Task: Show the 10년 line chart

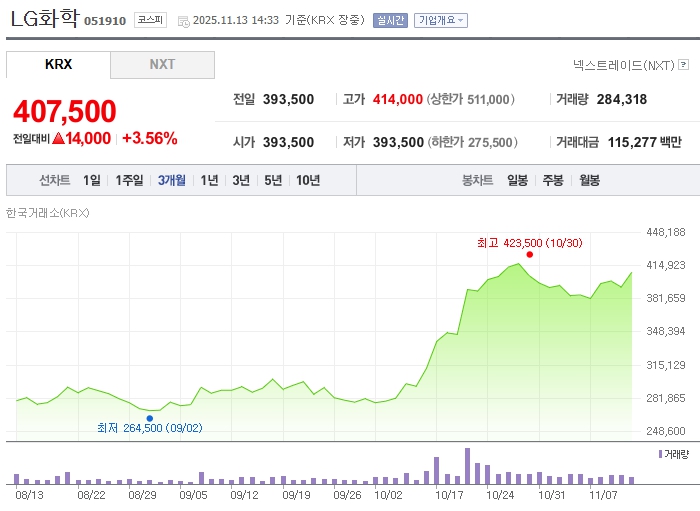Action: tap(308, 180)
